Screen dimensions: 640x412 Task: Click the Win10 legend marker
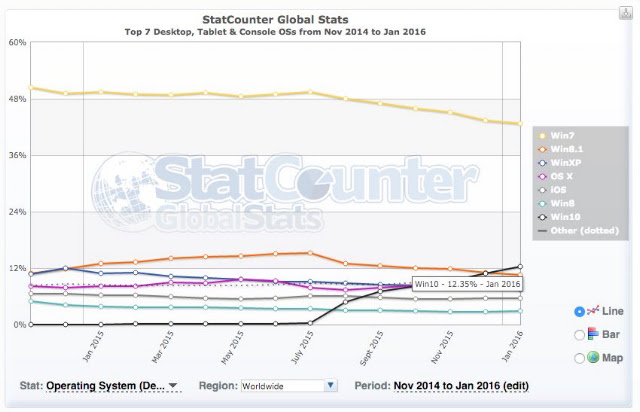tap(542, 217)
